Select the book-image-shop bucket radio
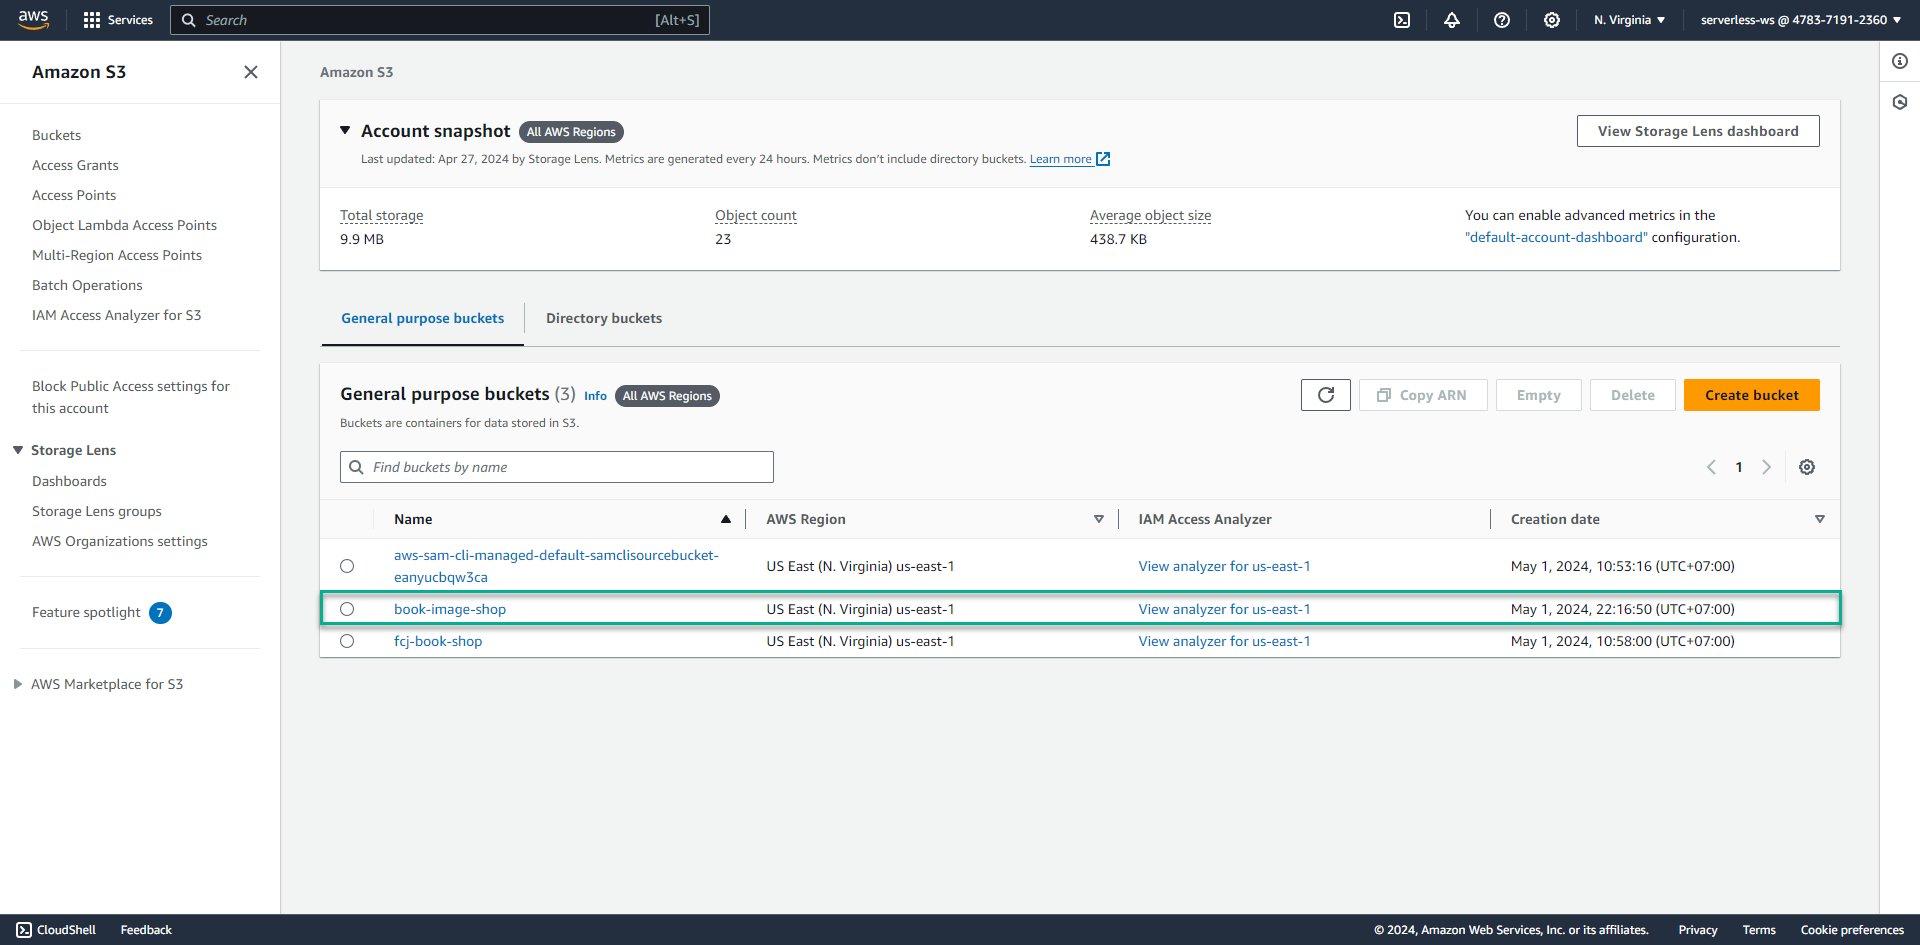1920x945 pixels. click(347, 609)
